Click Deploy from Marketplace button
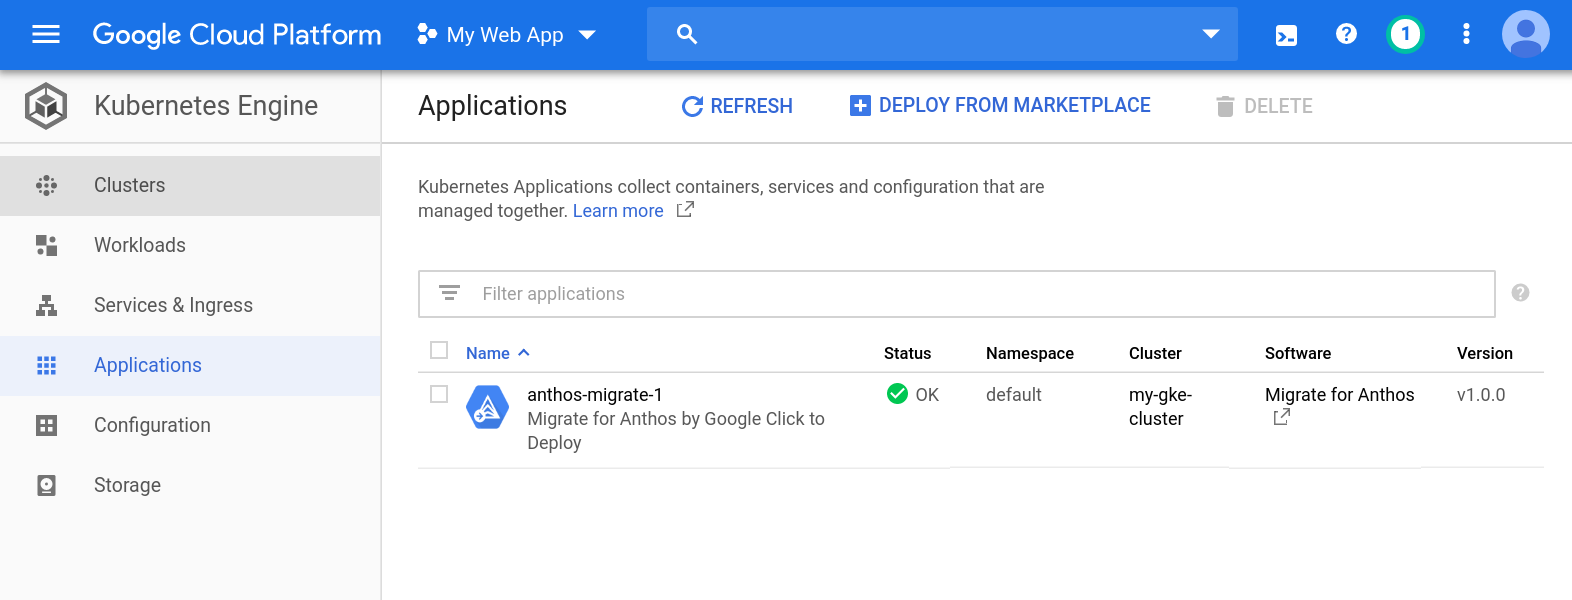The width and height of the screenshot is (1572, 600). tap(1000, 106)
